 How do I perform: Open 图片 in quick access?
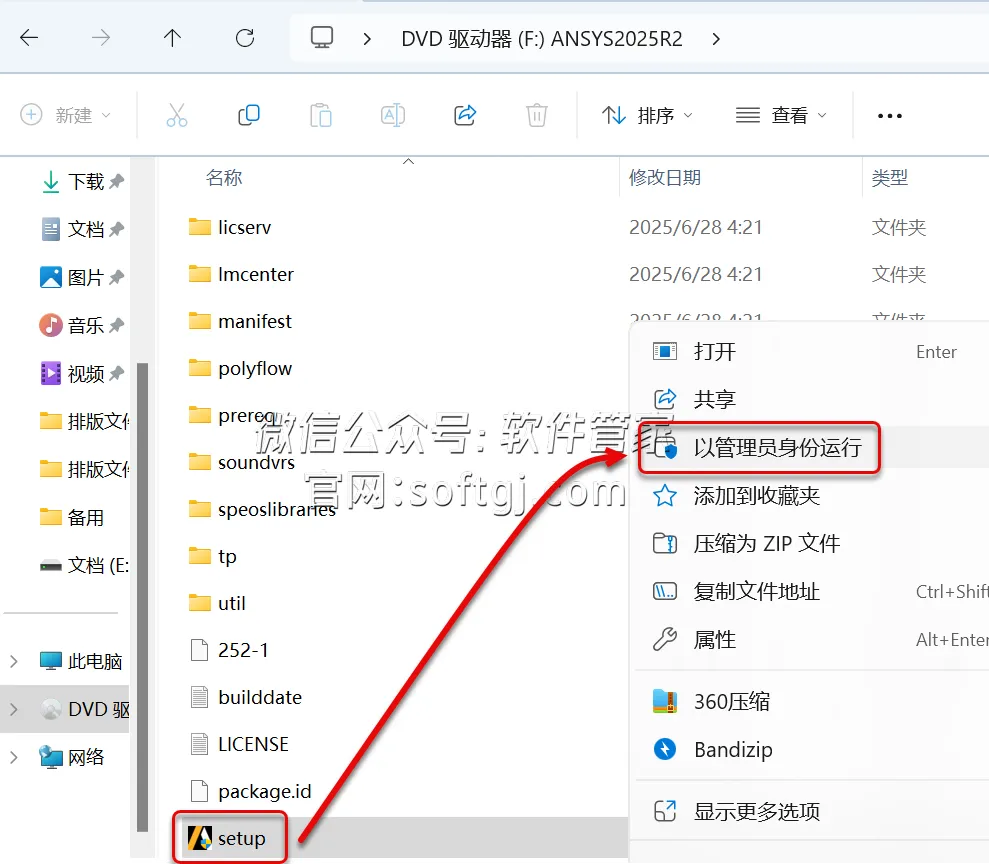pos(82,277)
